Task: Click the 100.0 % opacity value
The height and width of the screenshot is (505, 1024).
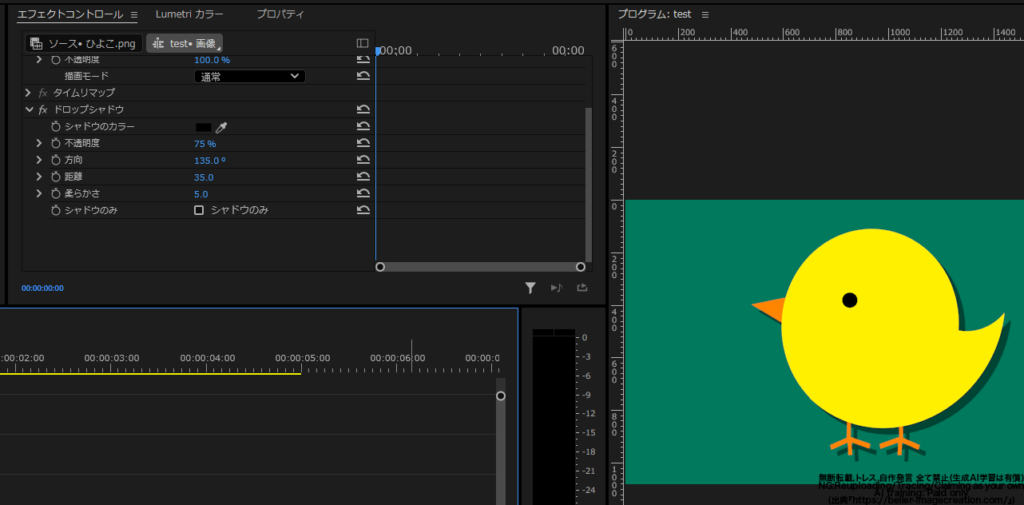Action: pos(212,59)
